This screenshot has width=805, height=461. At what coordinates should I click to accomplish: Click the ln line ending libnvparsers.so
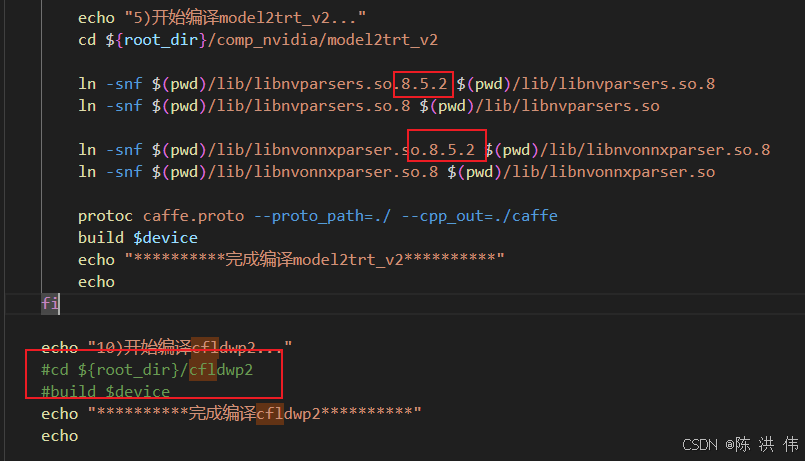coord(369,106)
